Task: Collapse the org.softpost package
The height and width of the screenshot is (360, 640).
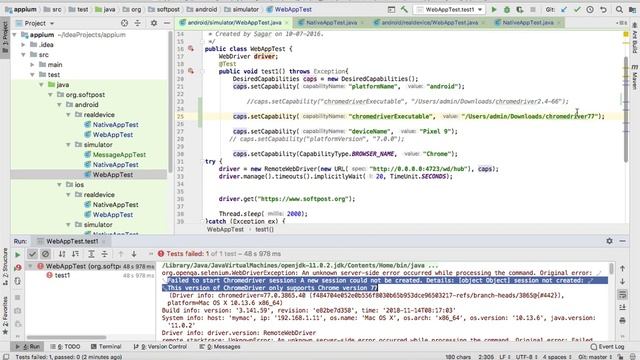Action: [51, 95]
